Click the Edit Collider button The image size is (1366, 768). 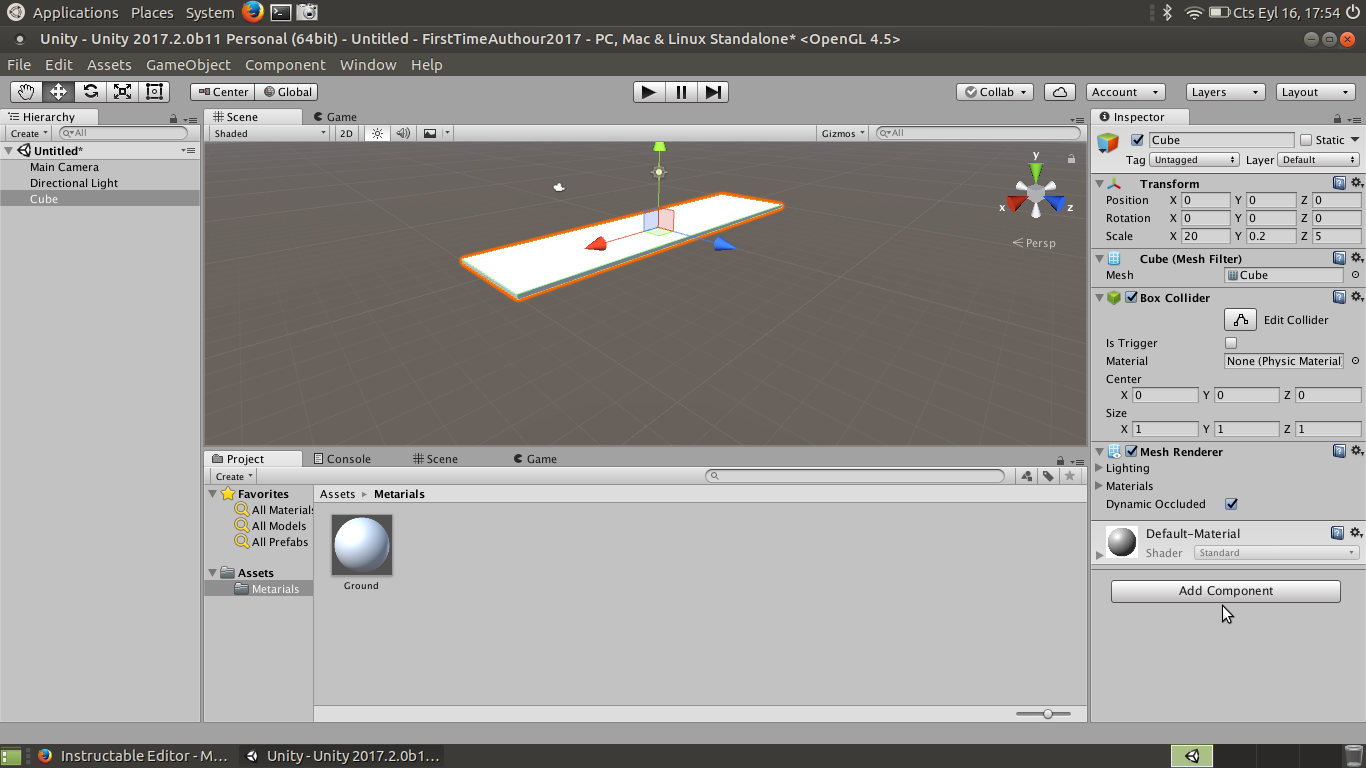(1241, 320)
